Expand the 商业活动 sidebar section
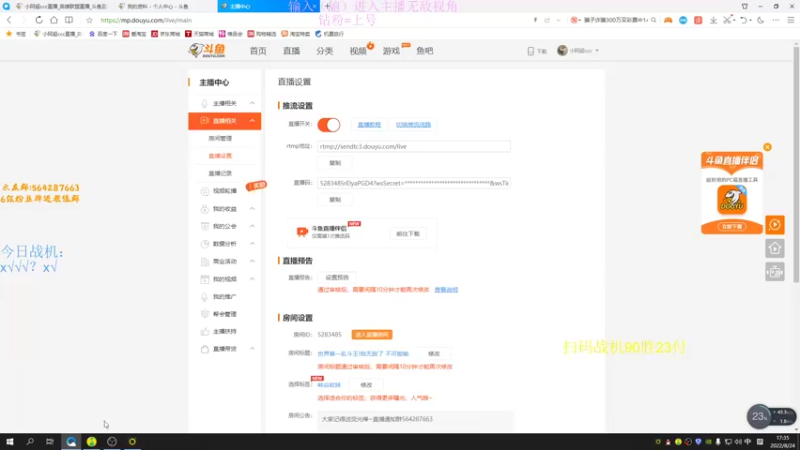Screen dimensions: 800x450 252,261
